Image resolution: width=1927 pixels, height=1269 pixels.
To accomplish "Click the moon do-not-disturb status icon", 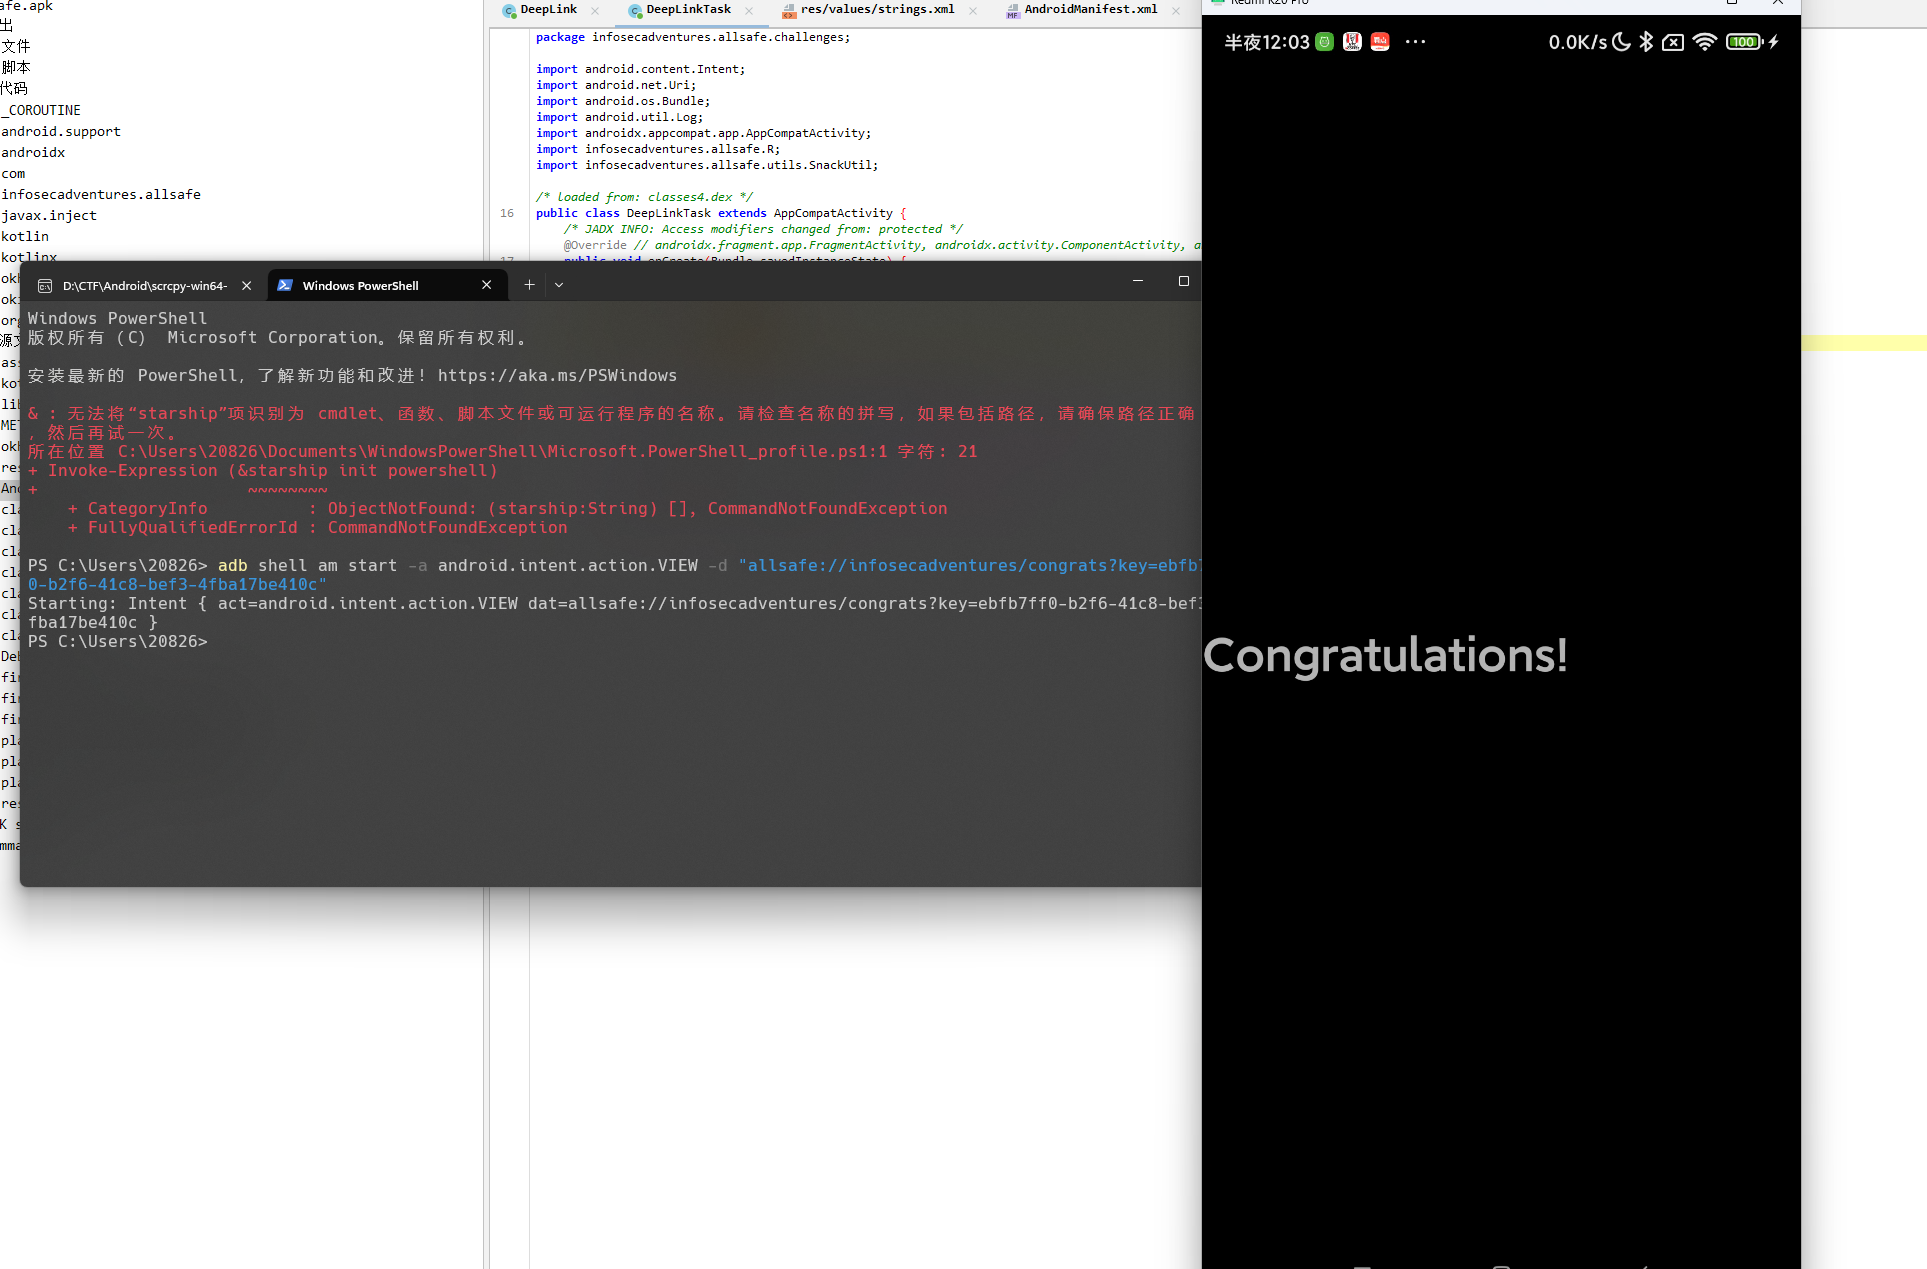I will tap(1621, 42).
